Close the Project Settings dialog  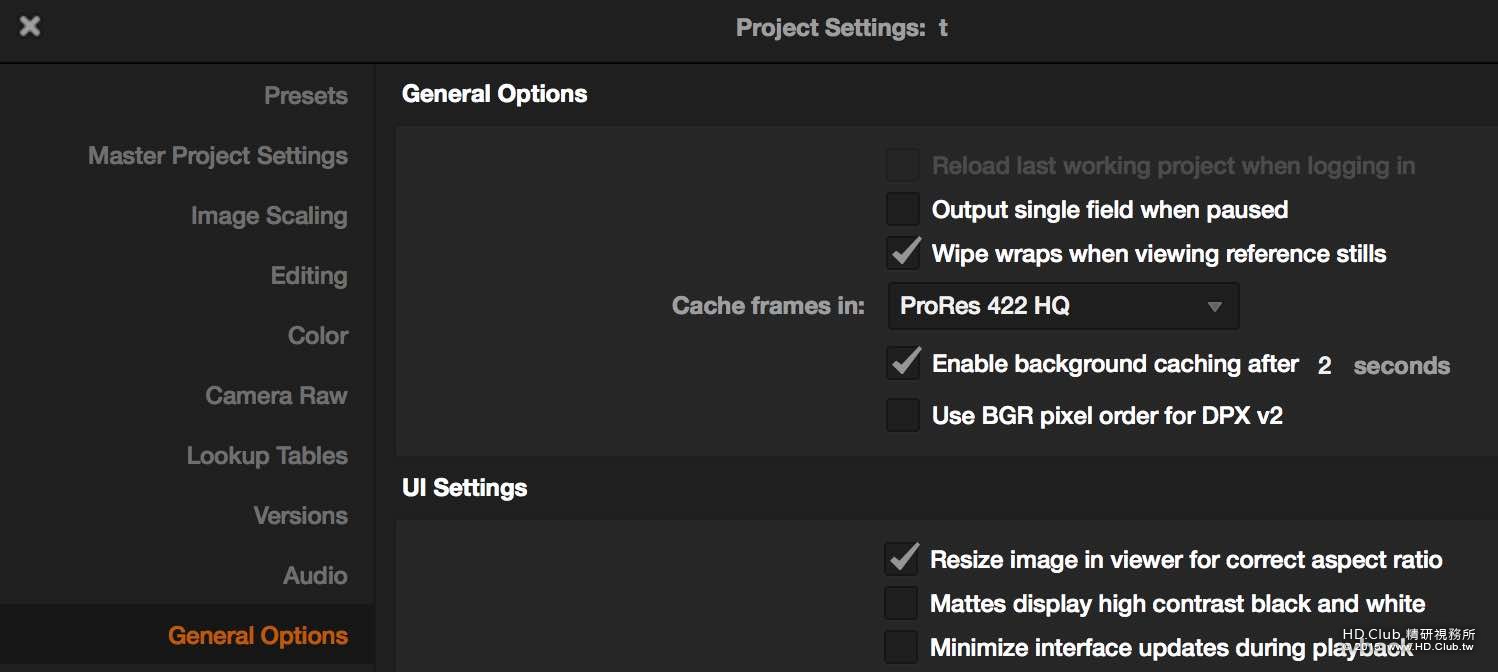[x=30, y=27]
